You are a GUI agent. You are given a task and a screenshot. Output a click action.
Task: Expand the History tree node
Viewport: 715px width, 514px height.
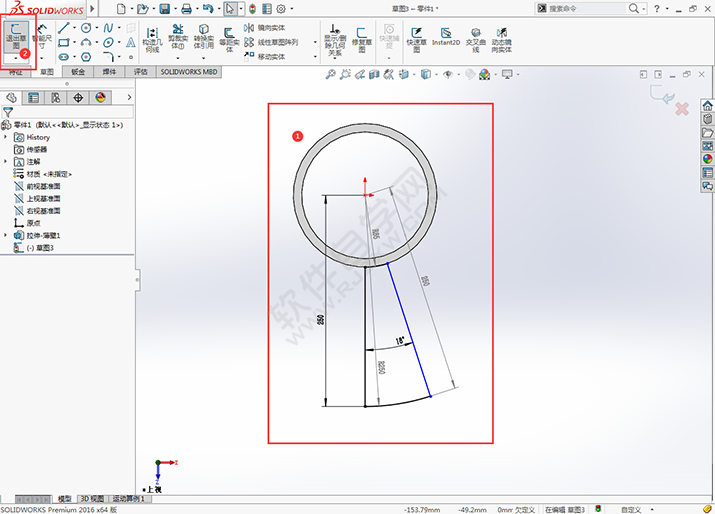click(6, 137)
